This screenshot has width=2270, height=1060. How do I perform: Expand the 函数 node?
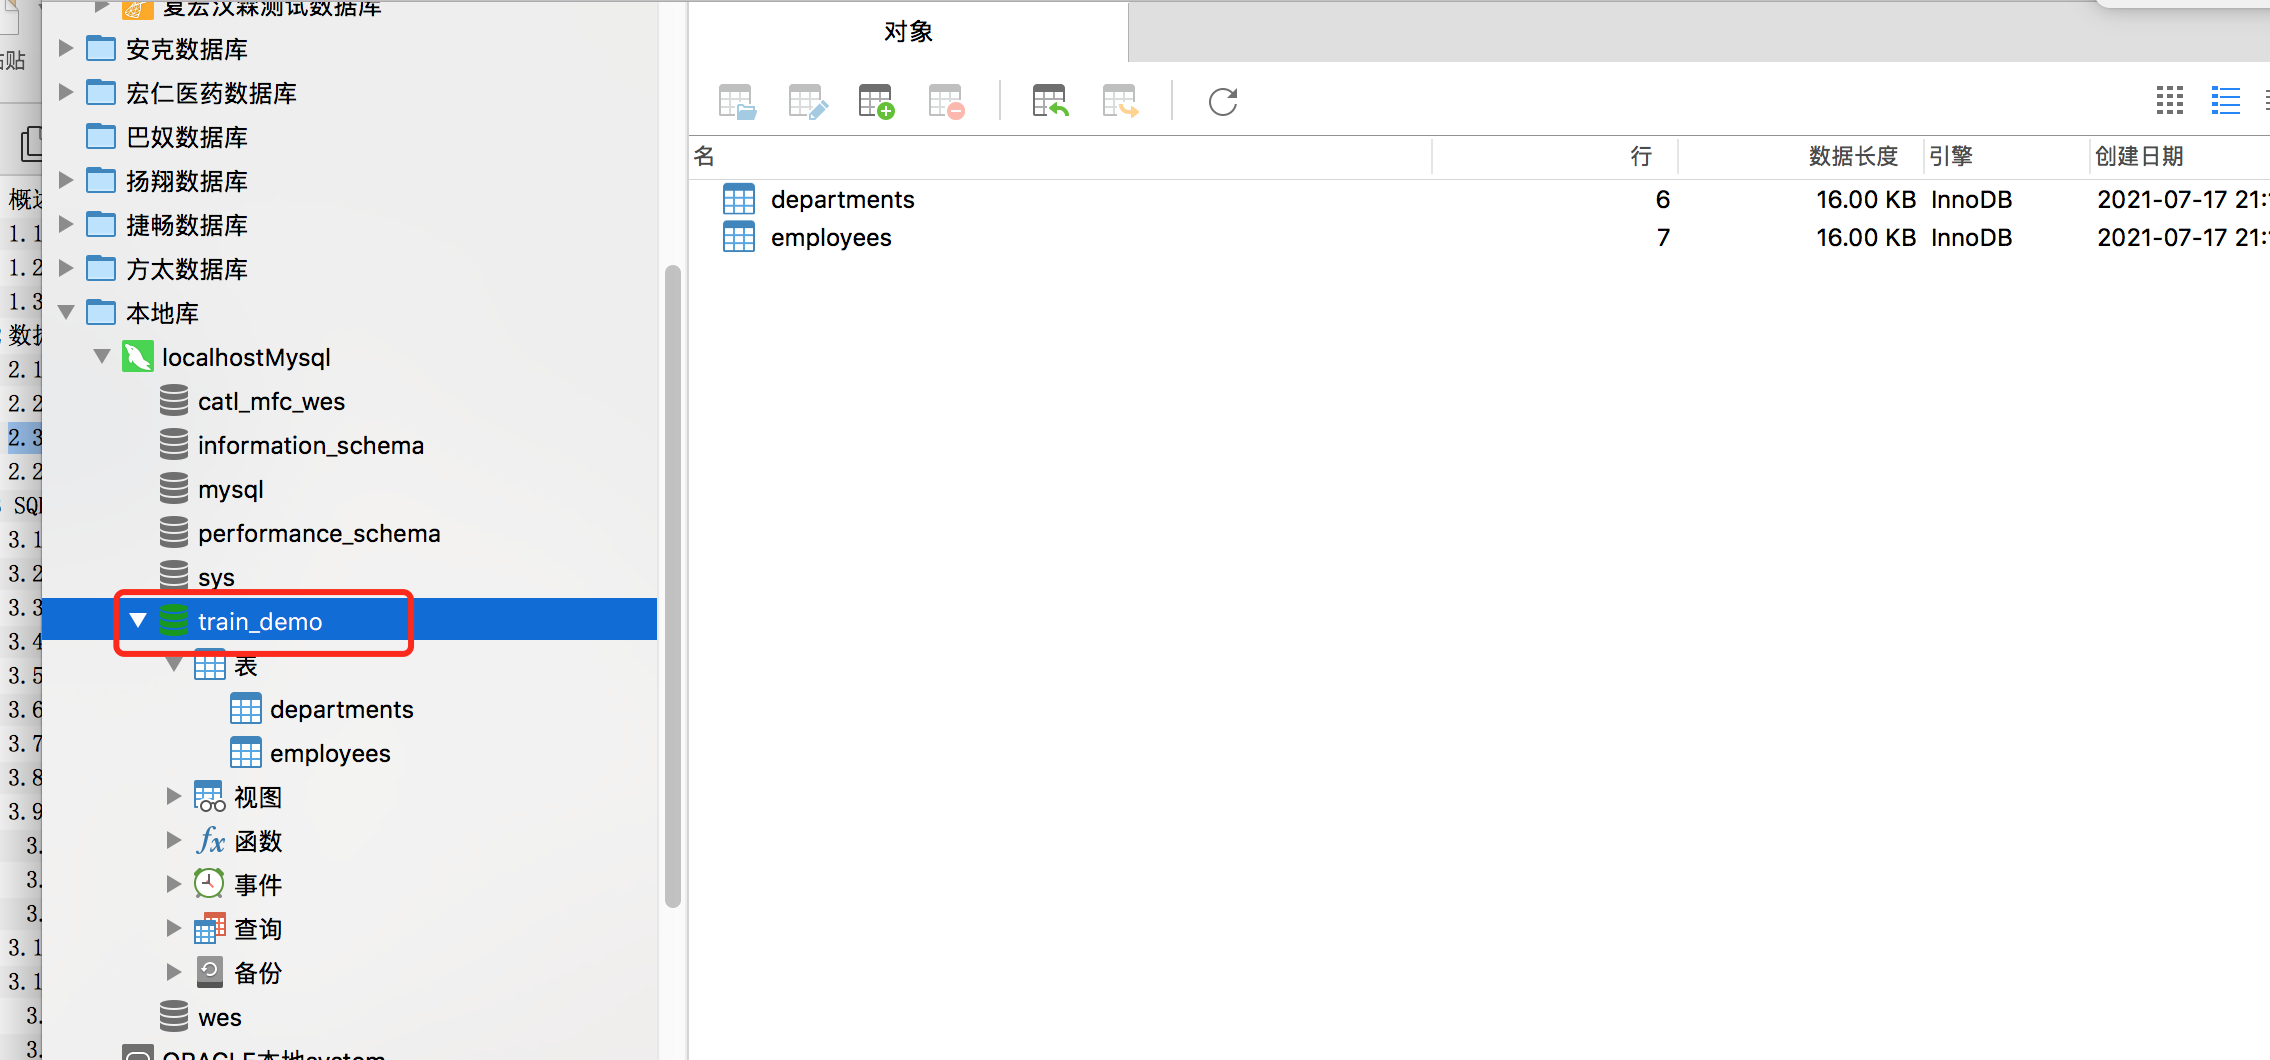[174, 840]
